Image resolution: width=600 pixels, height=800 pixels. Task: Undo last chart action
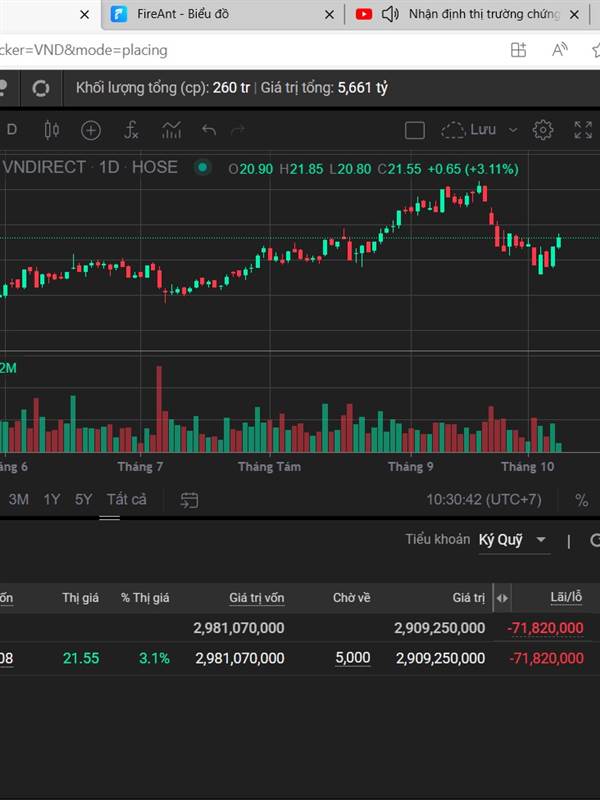[x=209, y=130]
